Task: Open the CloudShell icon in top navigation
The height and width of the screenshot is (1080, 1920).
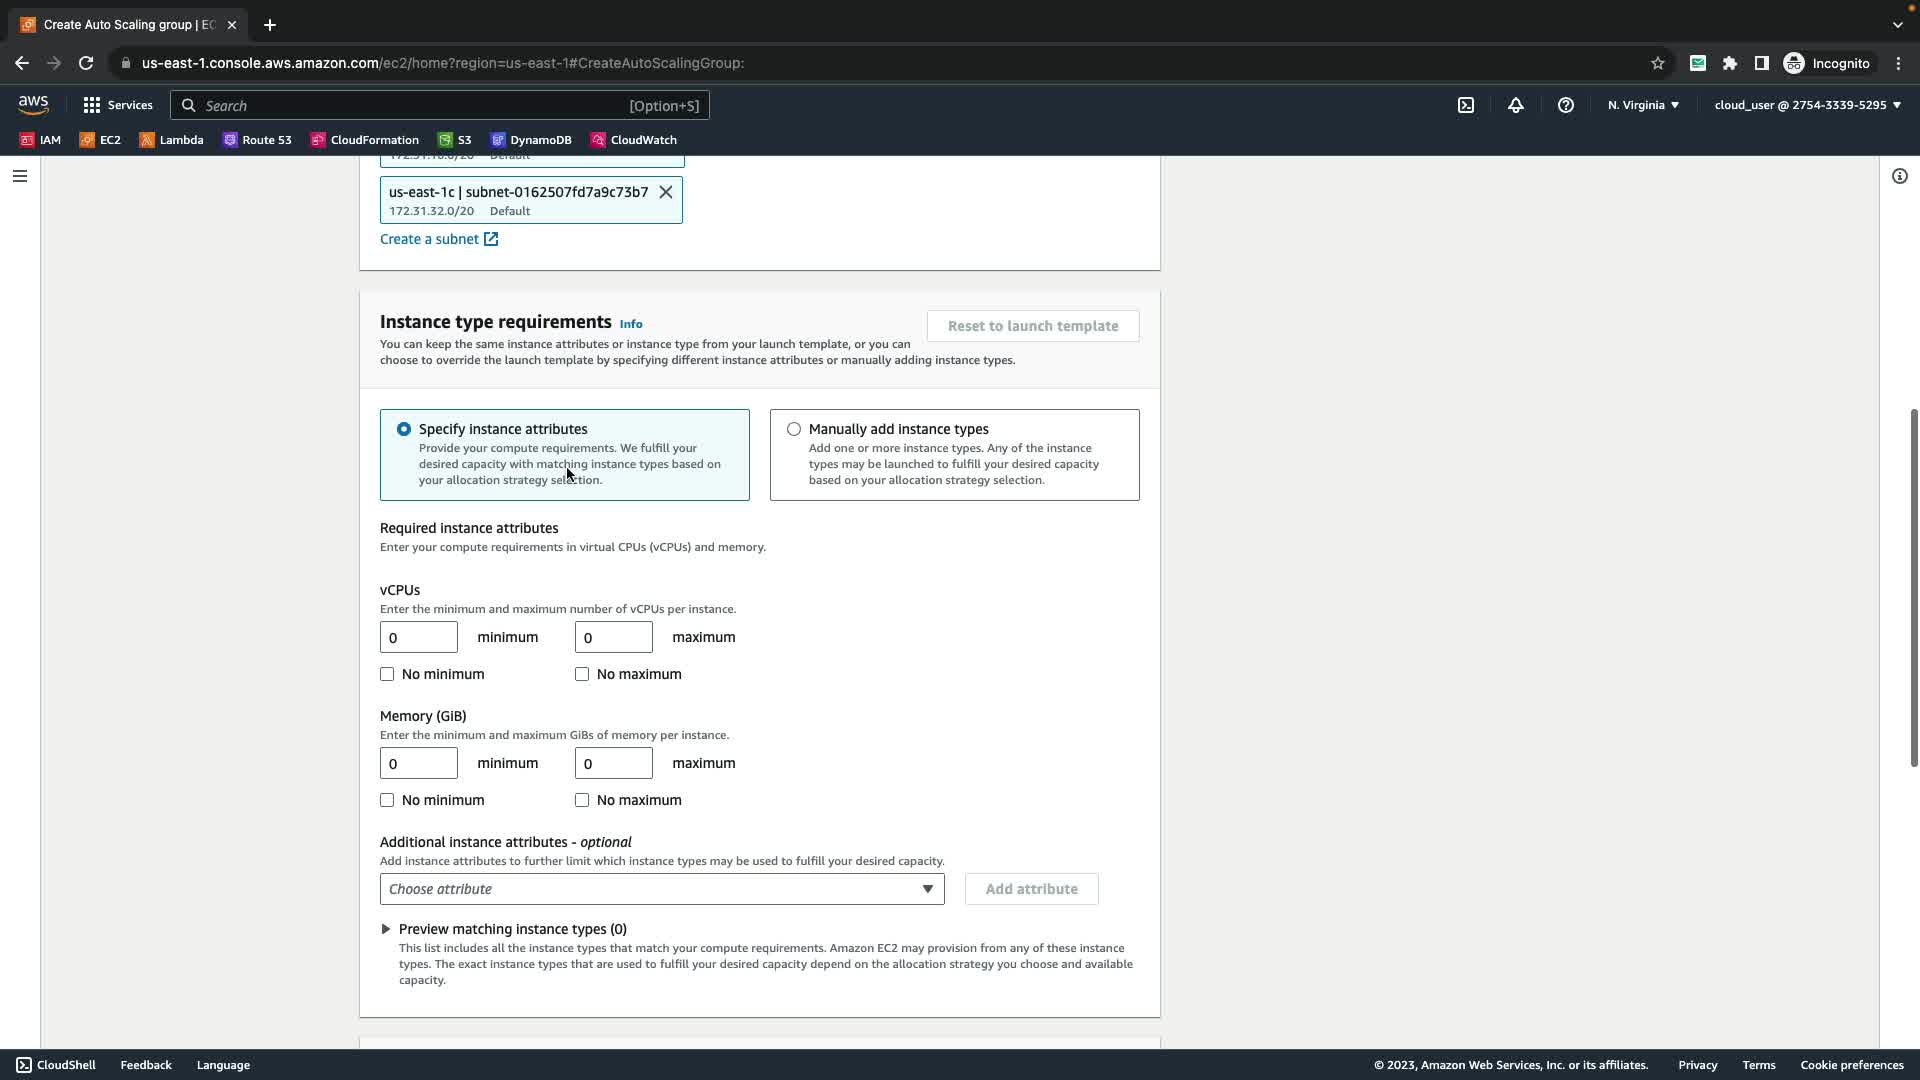Action: pyautogui.click(x=1465, y=105)
